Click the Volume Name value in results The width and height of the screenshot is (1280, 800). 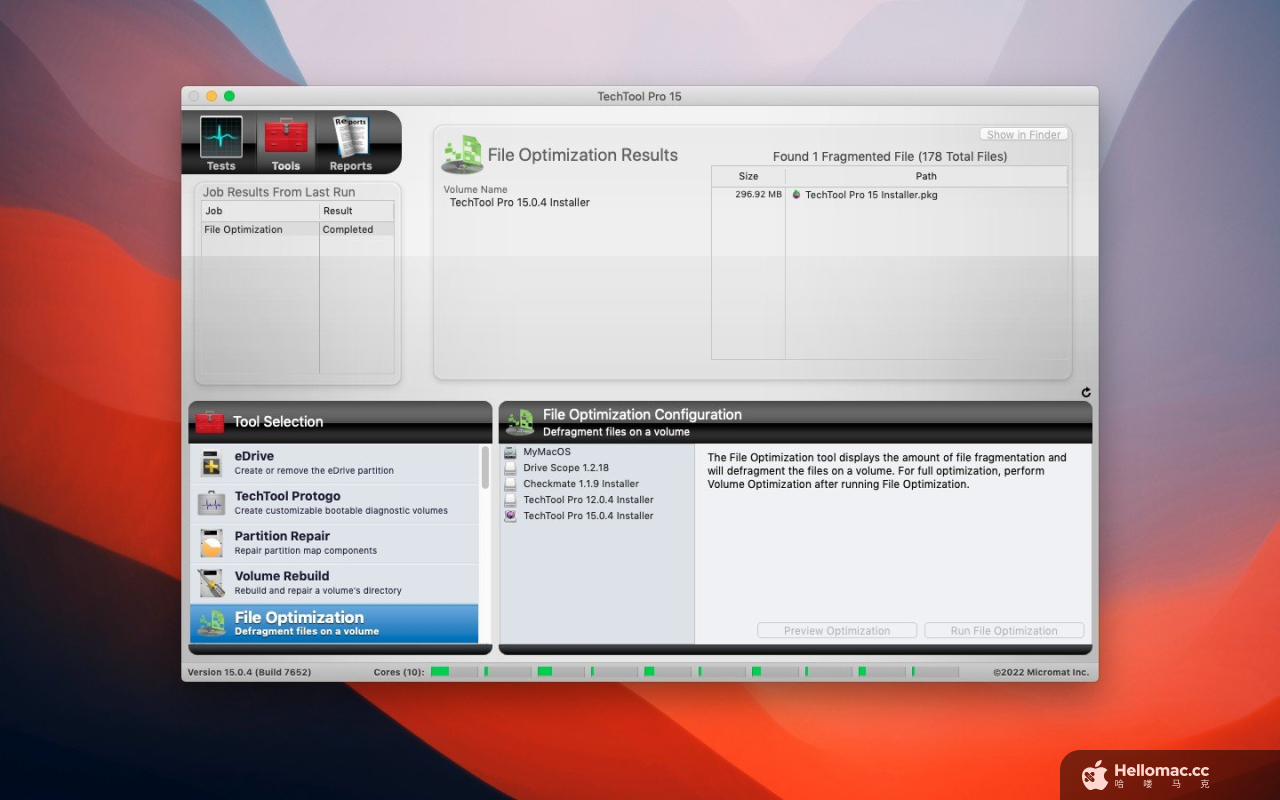click(x=520, y=202)
